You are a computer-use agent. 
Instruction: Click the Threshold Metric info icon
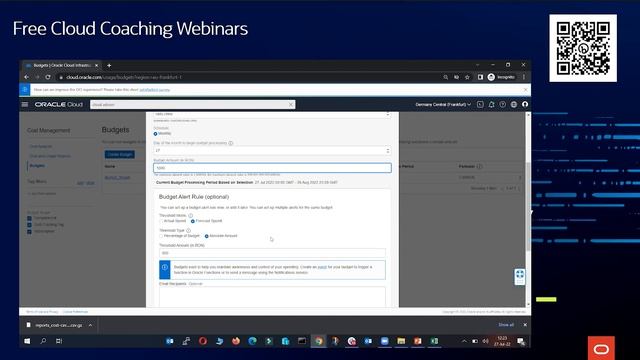[x=191, y=215]
